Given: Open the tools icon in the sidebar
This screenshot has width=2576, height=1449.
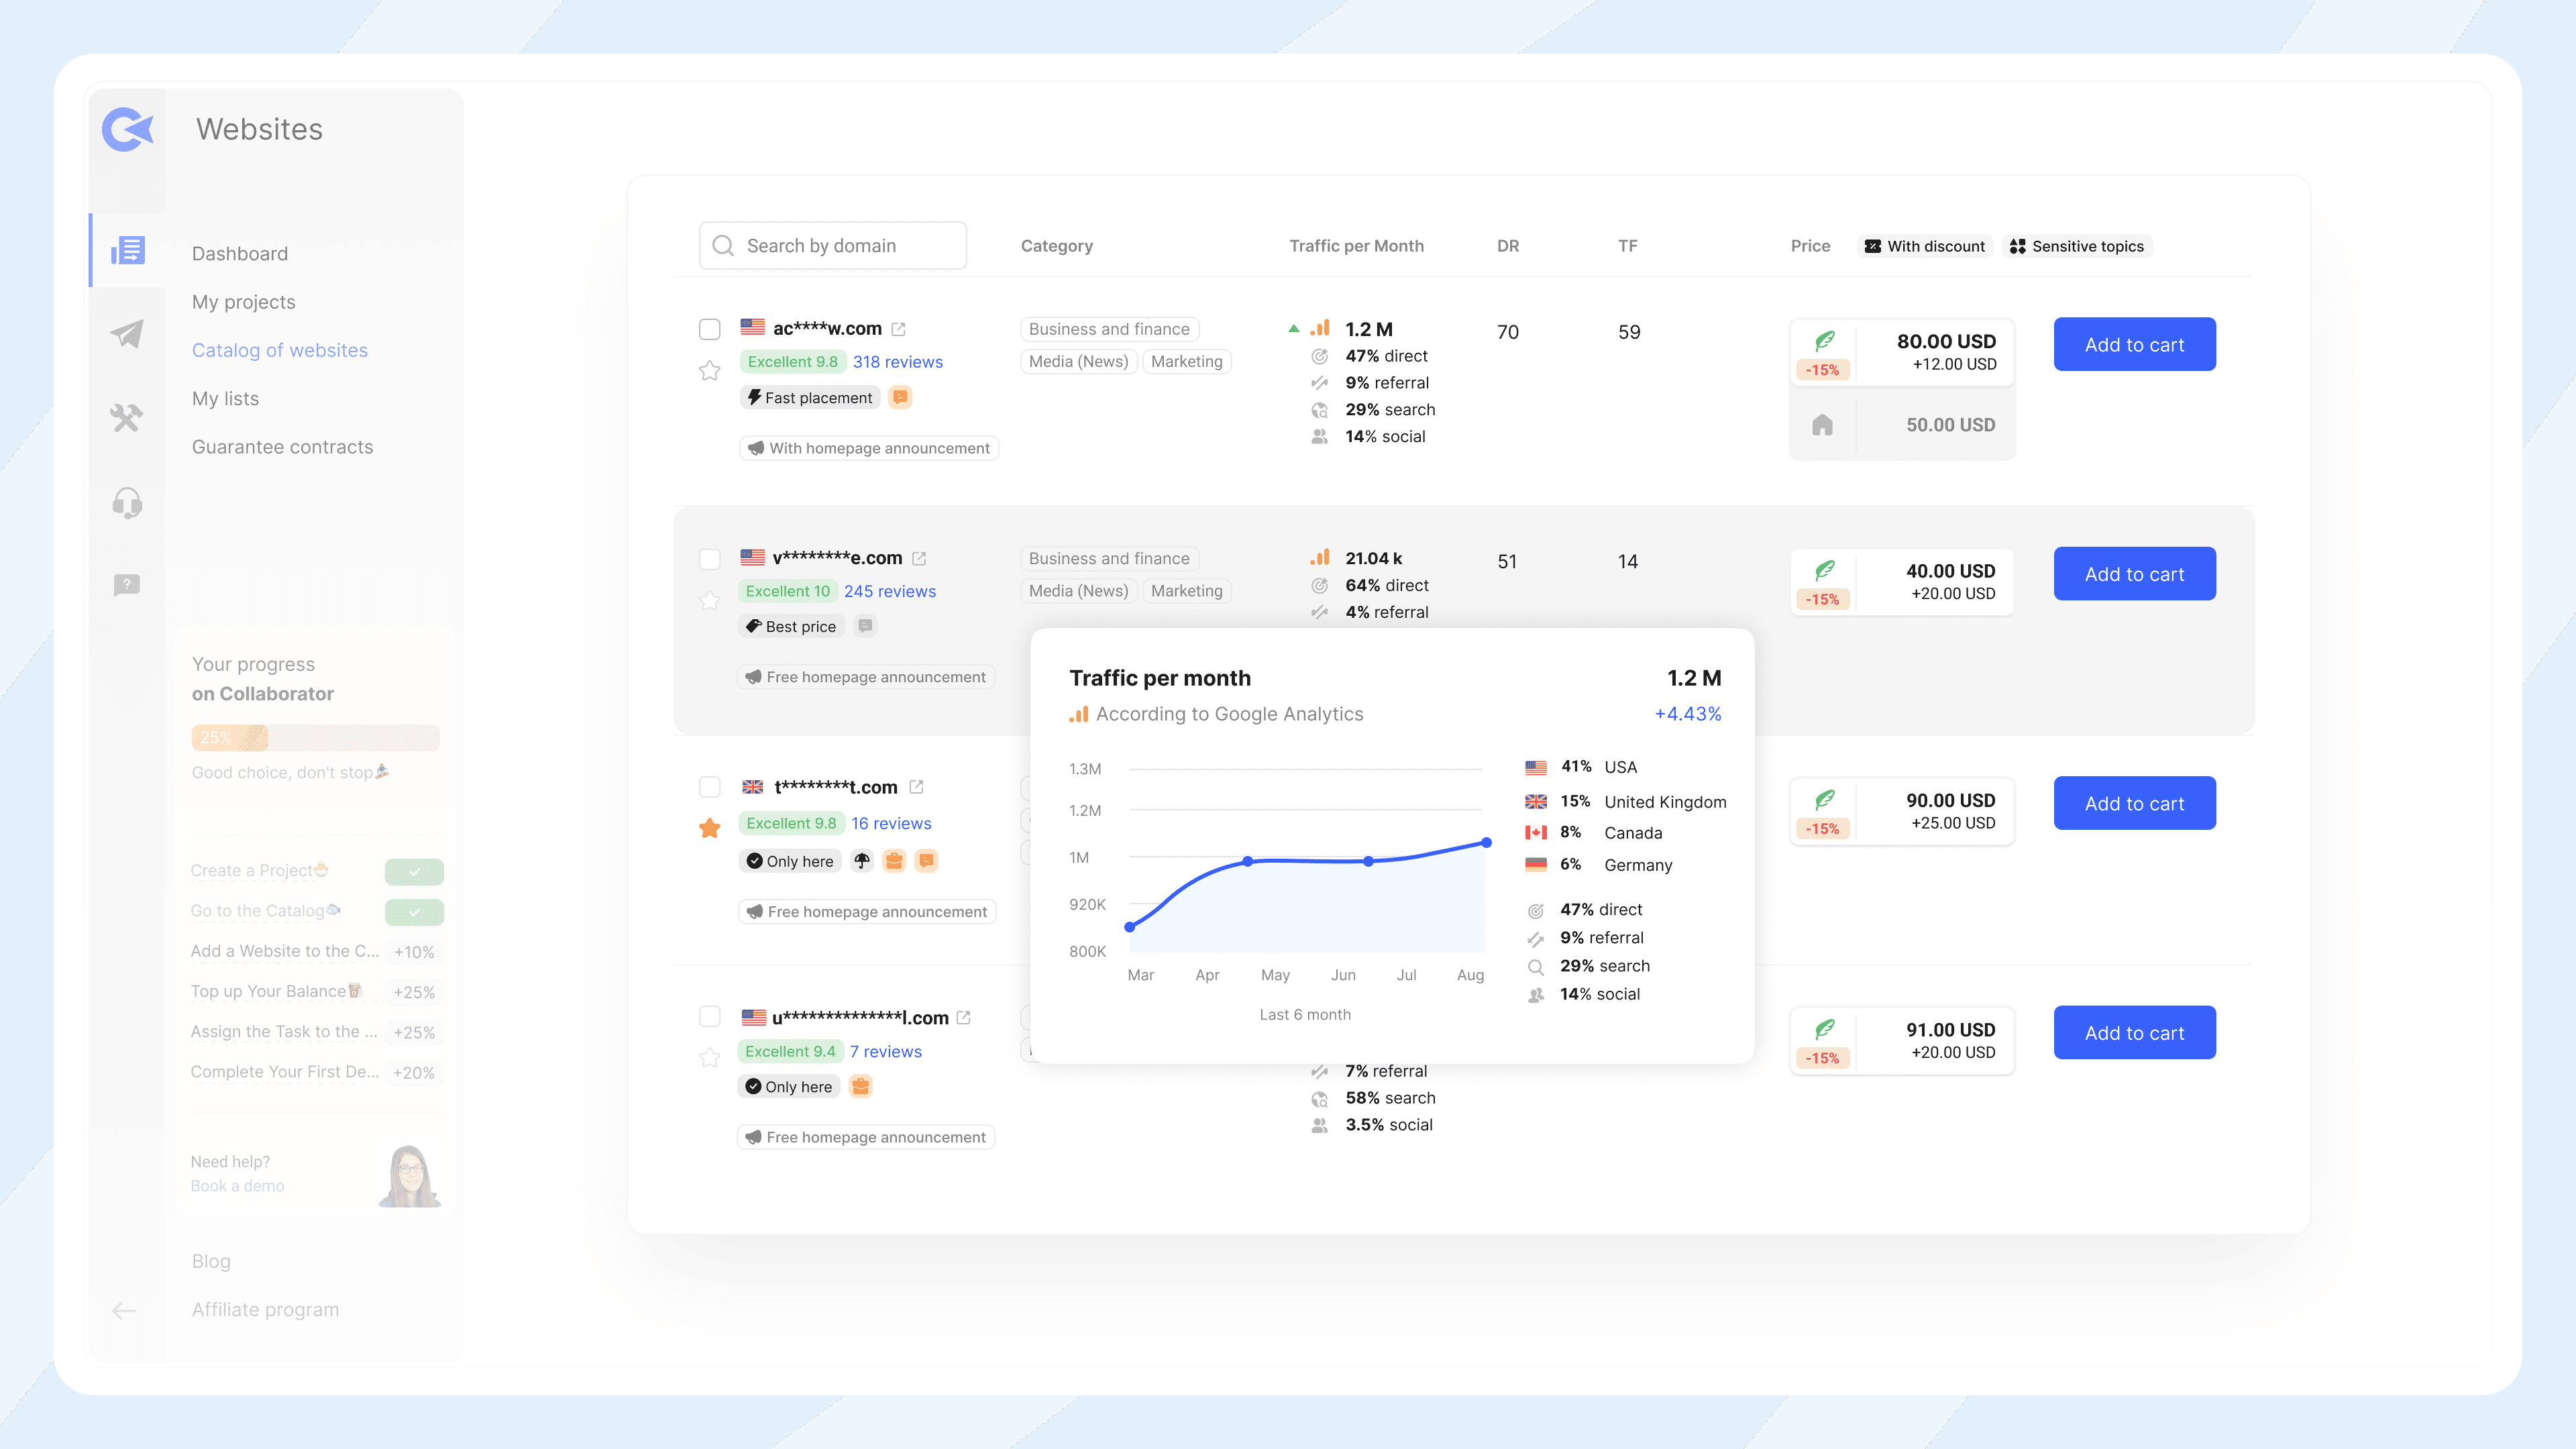Looking at the screenshot, I should tap(127, 419).
